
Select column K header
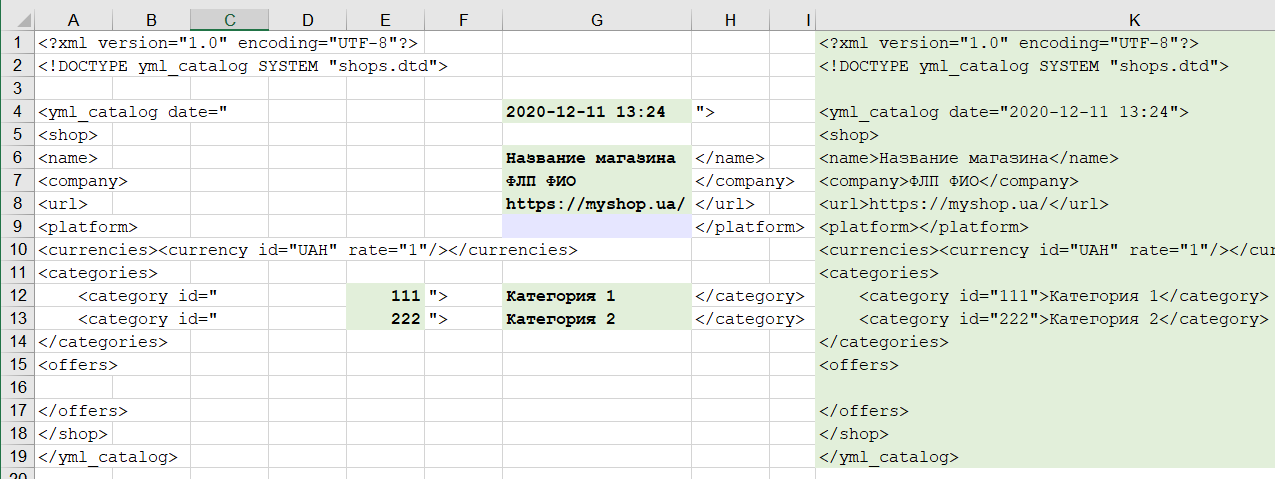(1133, 19)
